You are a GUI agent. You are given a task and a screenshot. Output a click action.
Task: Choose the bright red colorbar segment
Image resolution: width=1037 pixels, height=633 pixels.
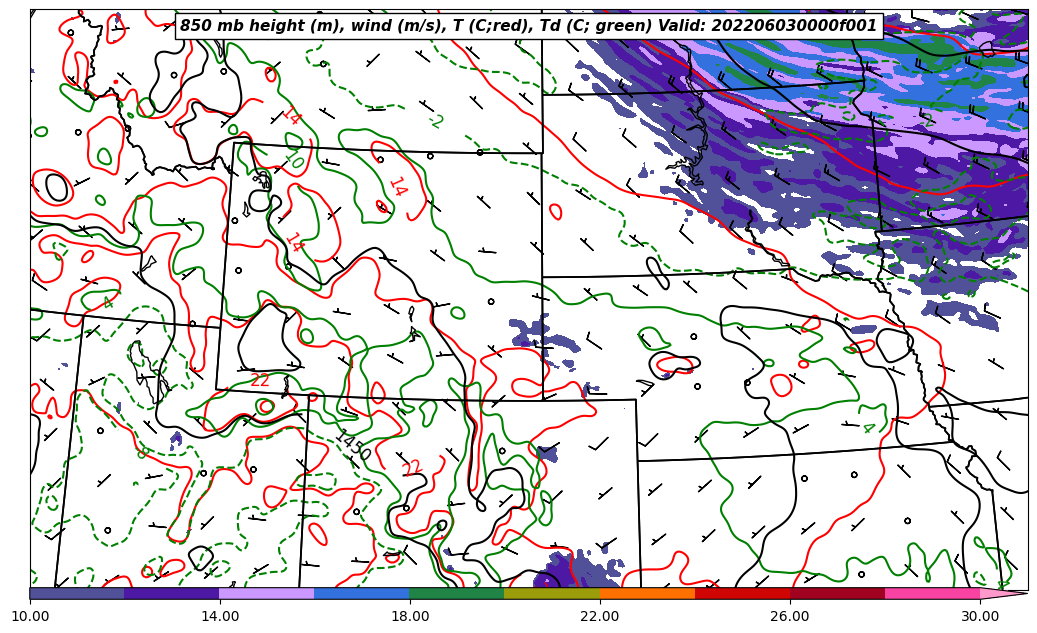click(x=742, y=593)
